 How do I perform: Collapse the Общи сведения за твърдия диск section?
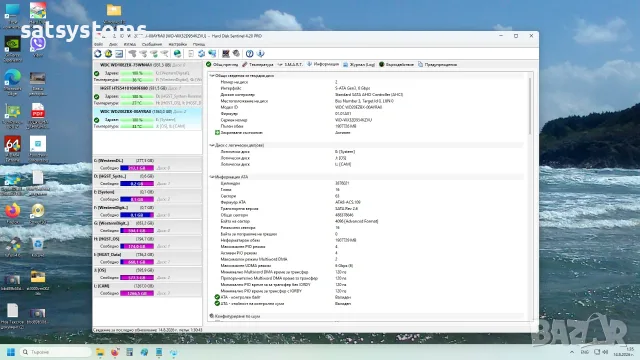click(212, 76)
